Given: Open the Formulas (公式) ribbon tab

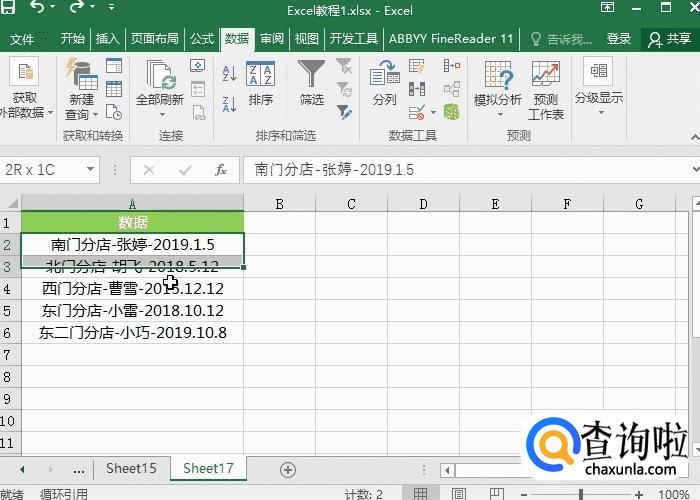Looking at the screenshot, I should (202, 39).
